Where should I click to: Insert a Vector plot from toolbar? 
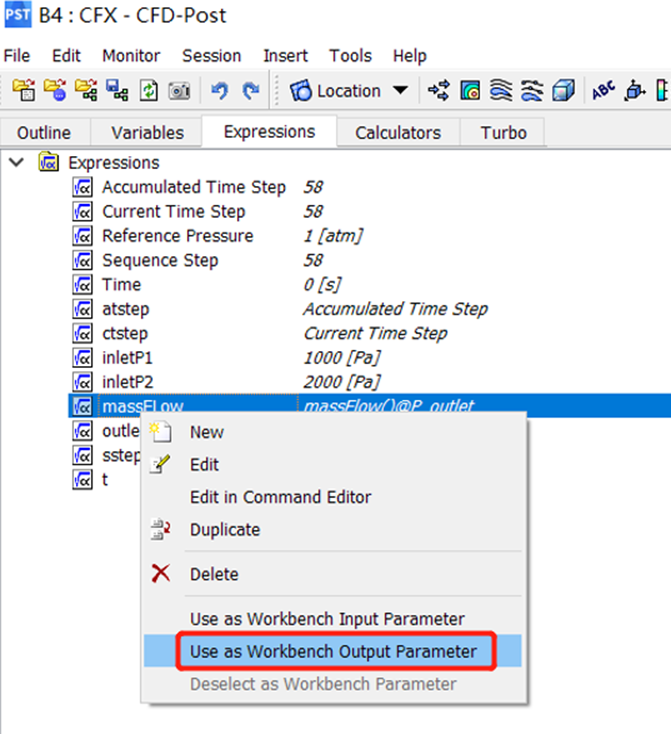439,90
